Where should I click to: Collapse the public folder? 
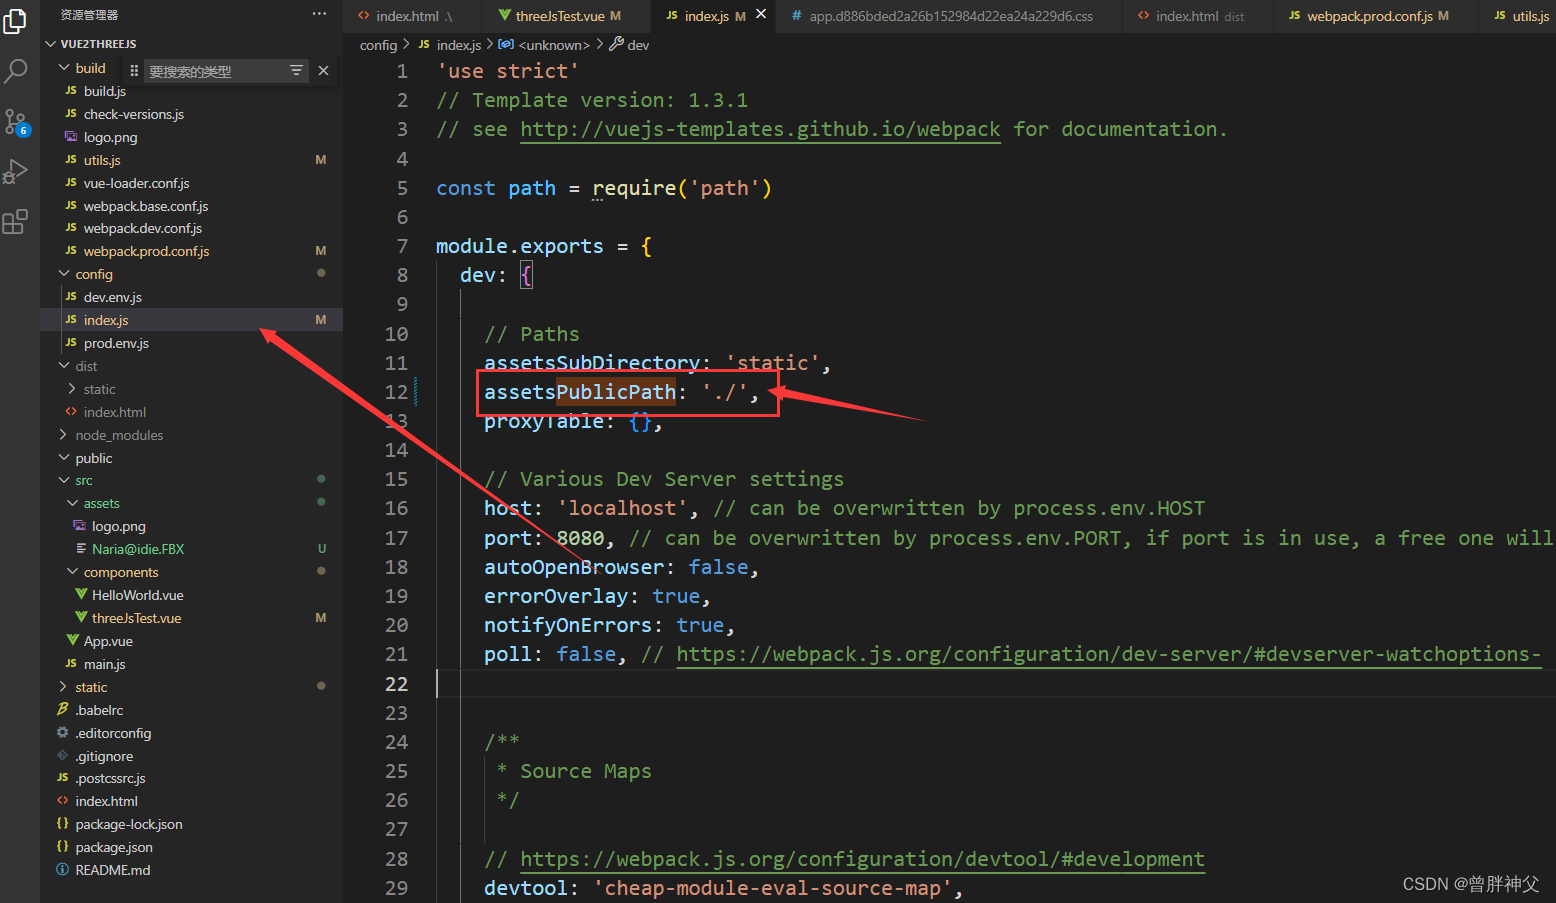pyautogui.click(x=93, y=458)
